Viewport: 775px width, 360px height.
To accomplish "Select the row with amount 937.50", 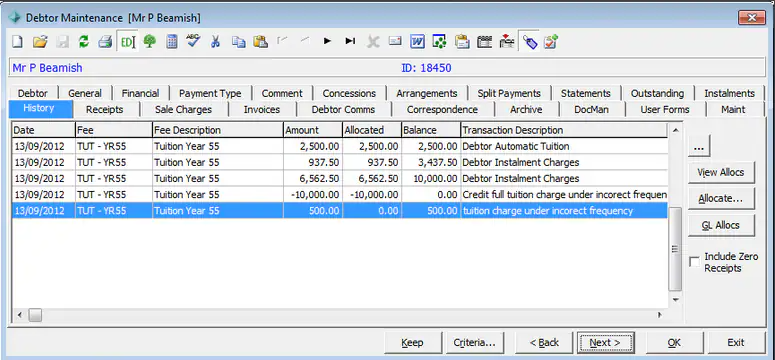I will 340,162.
